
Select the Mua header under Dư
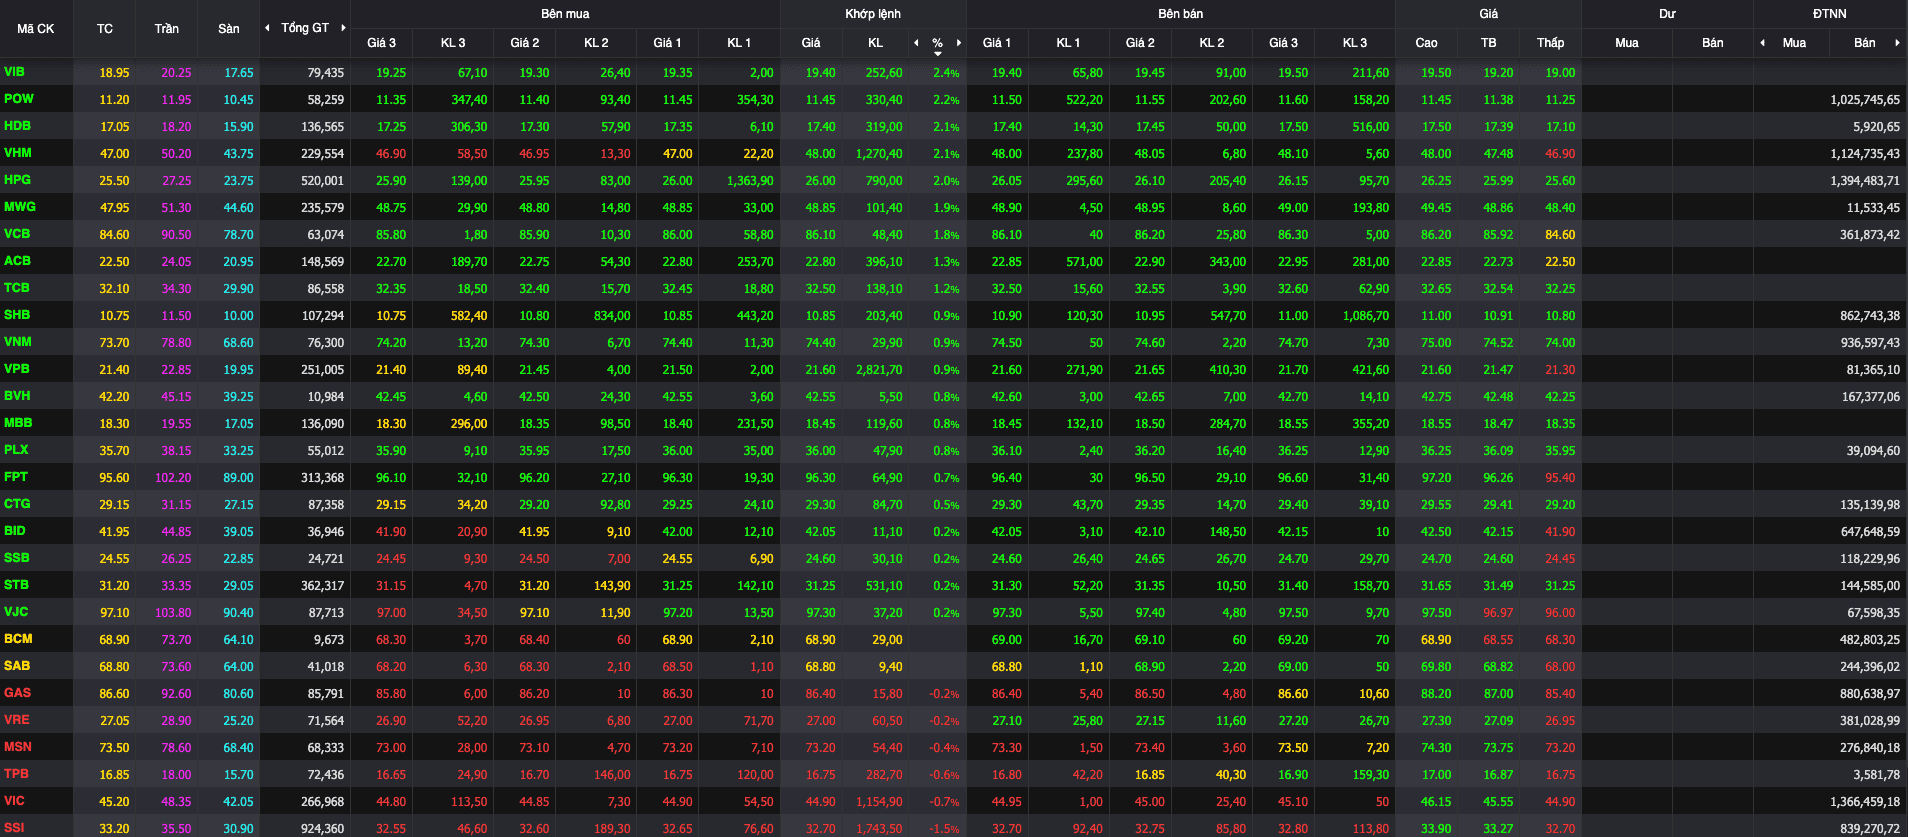point(1627,43)
